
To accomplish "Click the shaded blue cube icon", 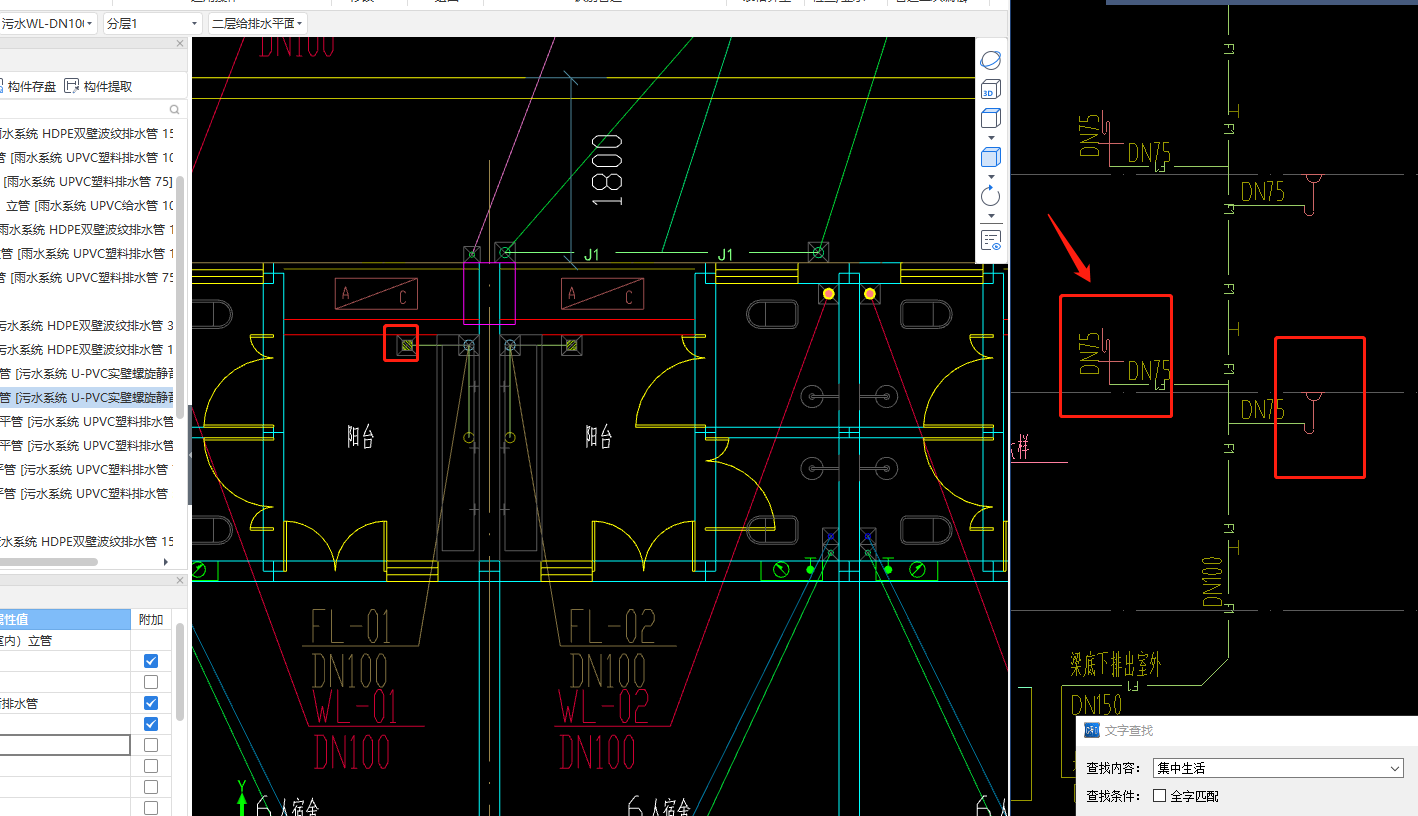I will (990, 157).
